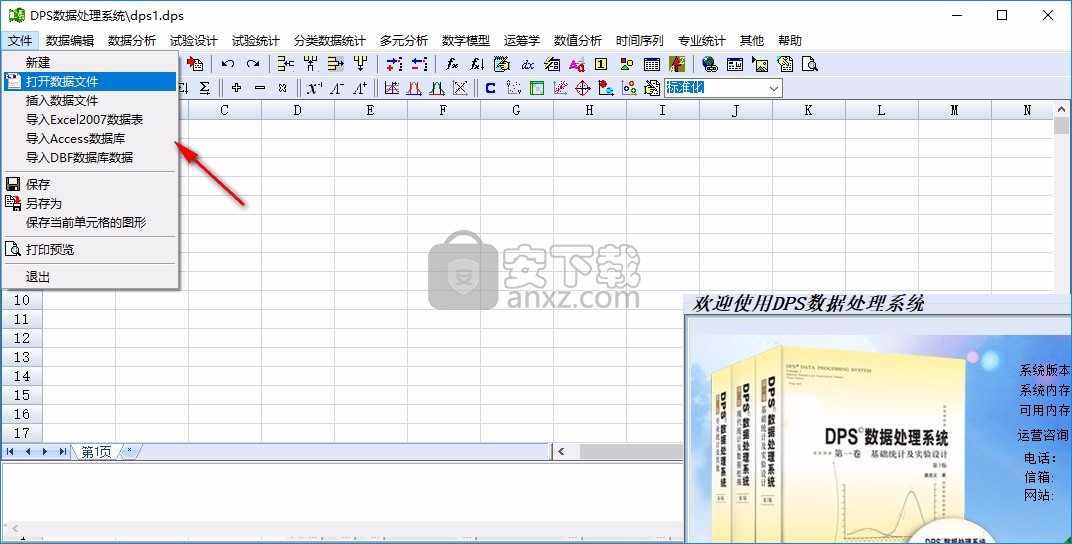Click the A-plus matrix icon
The image size is (1072, 544).
359,87
